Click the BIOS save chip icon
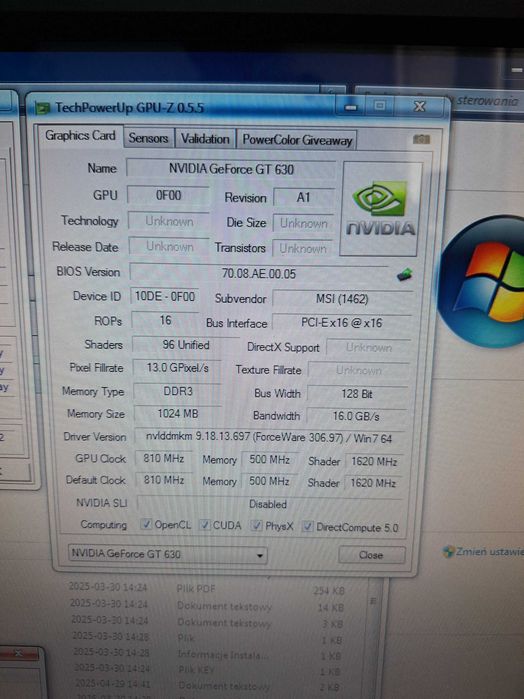The height and width of the screenshot is (699, 524). pos(404,274)
